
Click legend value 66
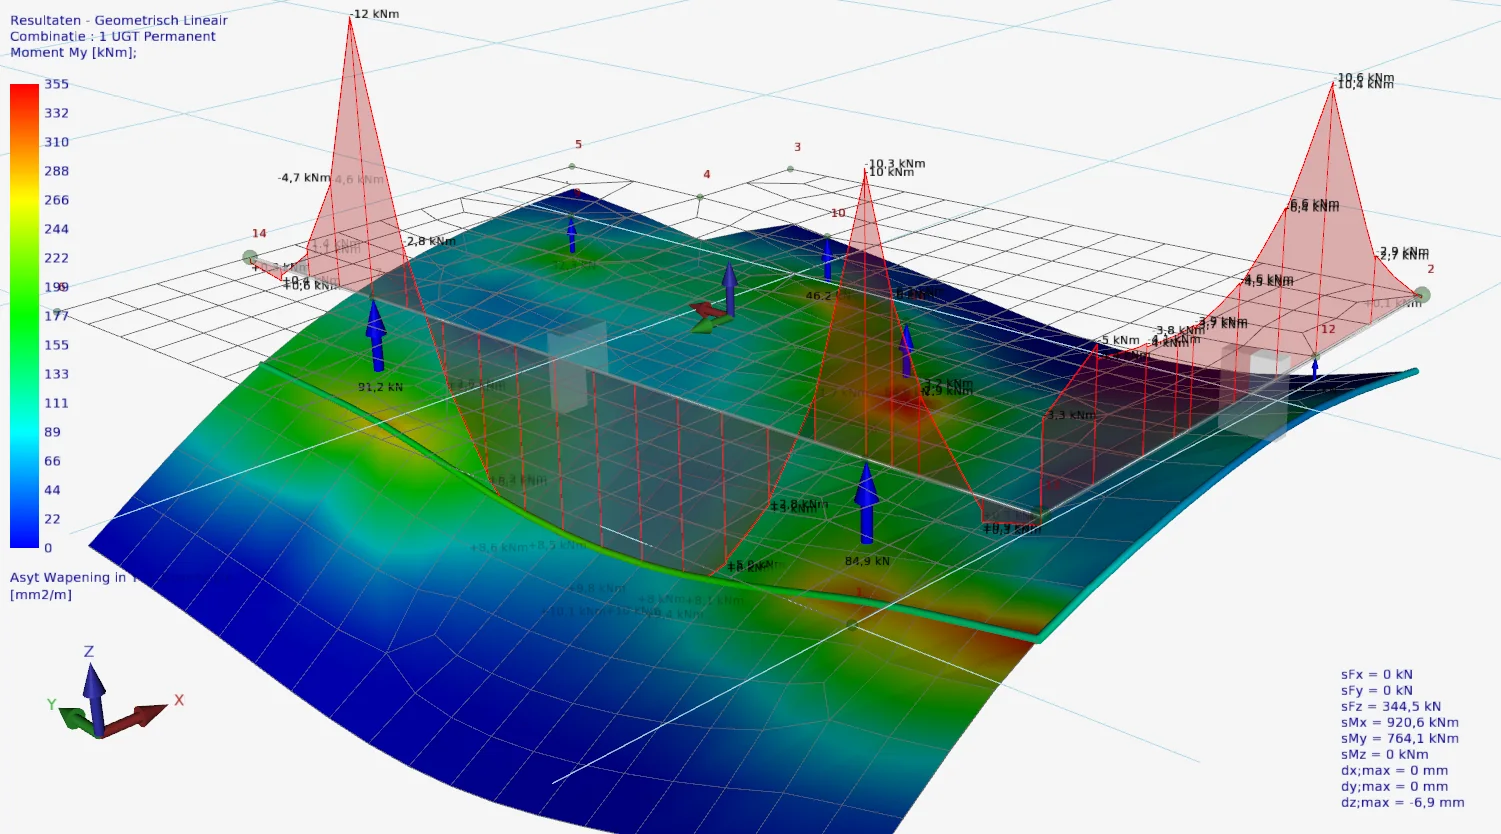(x=53, y=461)
